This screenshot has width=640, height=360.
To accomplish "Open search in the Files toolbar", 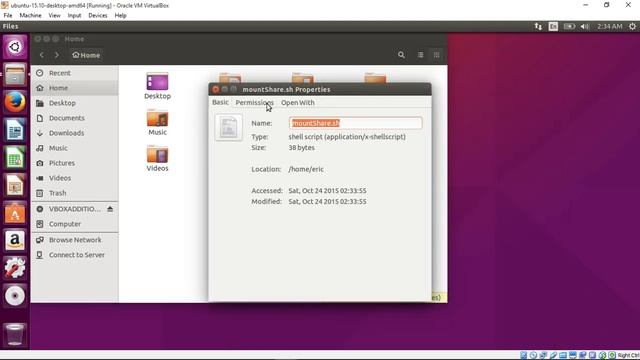I will tap(401, 55).
